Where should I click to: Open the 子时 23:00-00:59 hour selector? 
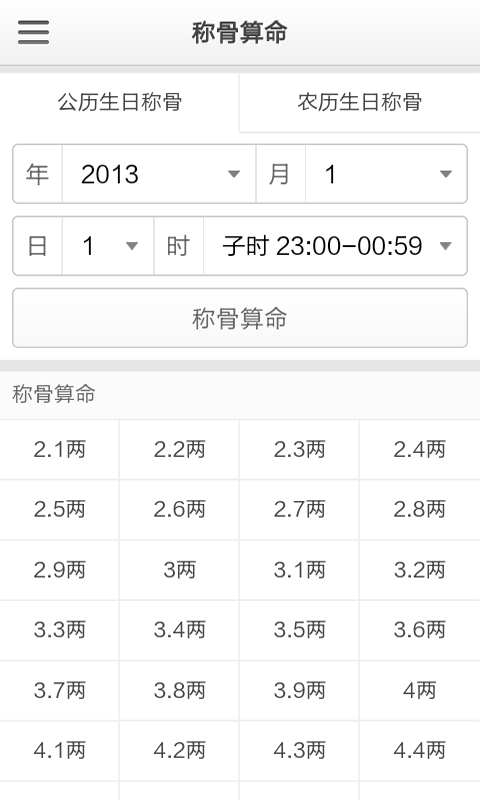click(x=335, y=246)
